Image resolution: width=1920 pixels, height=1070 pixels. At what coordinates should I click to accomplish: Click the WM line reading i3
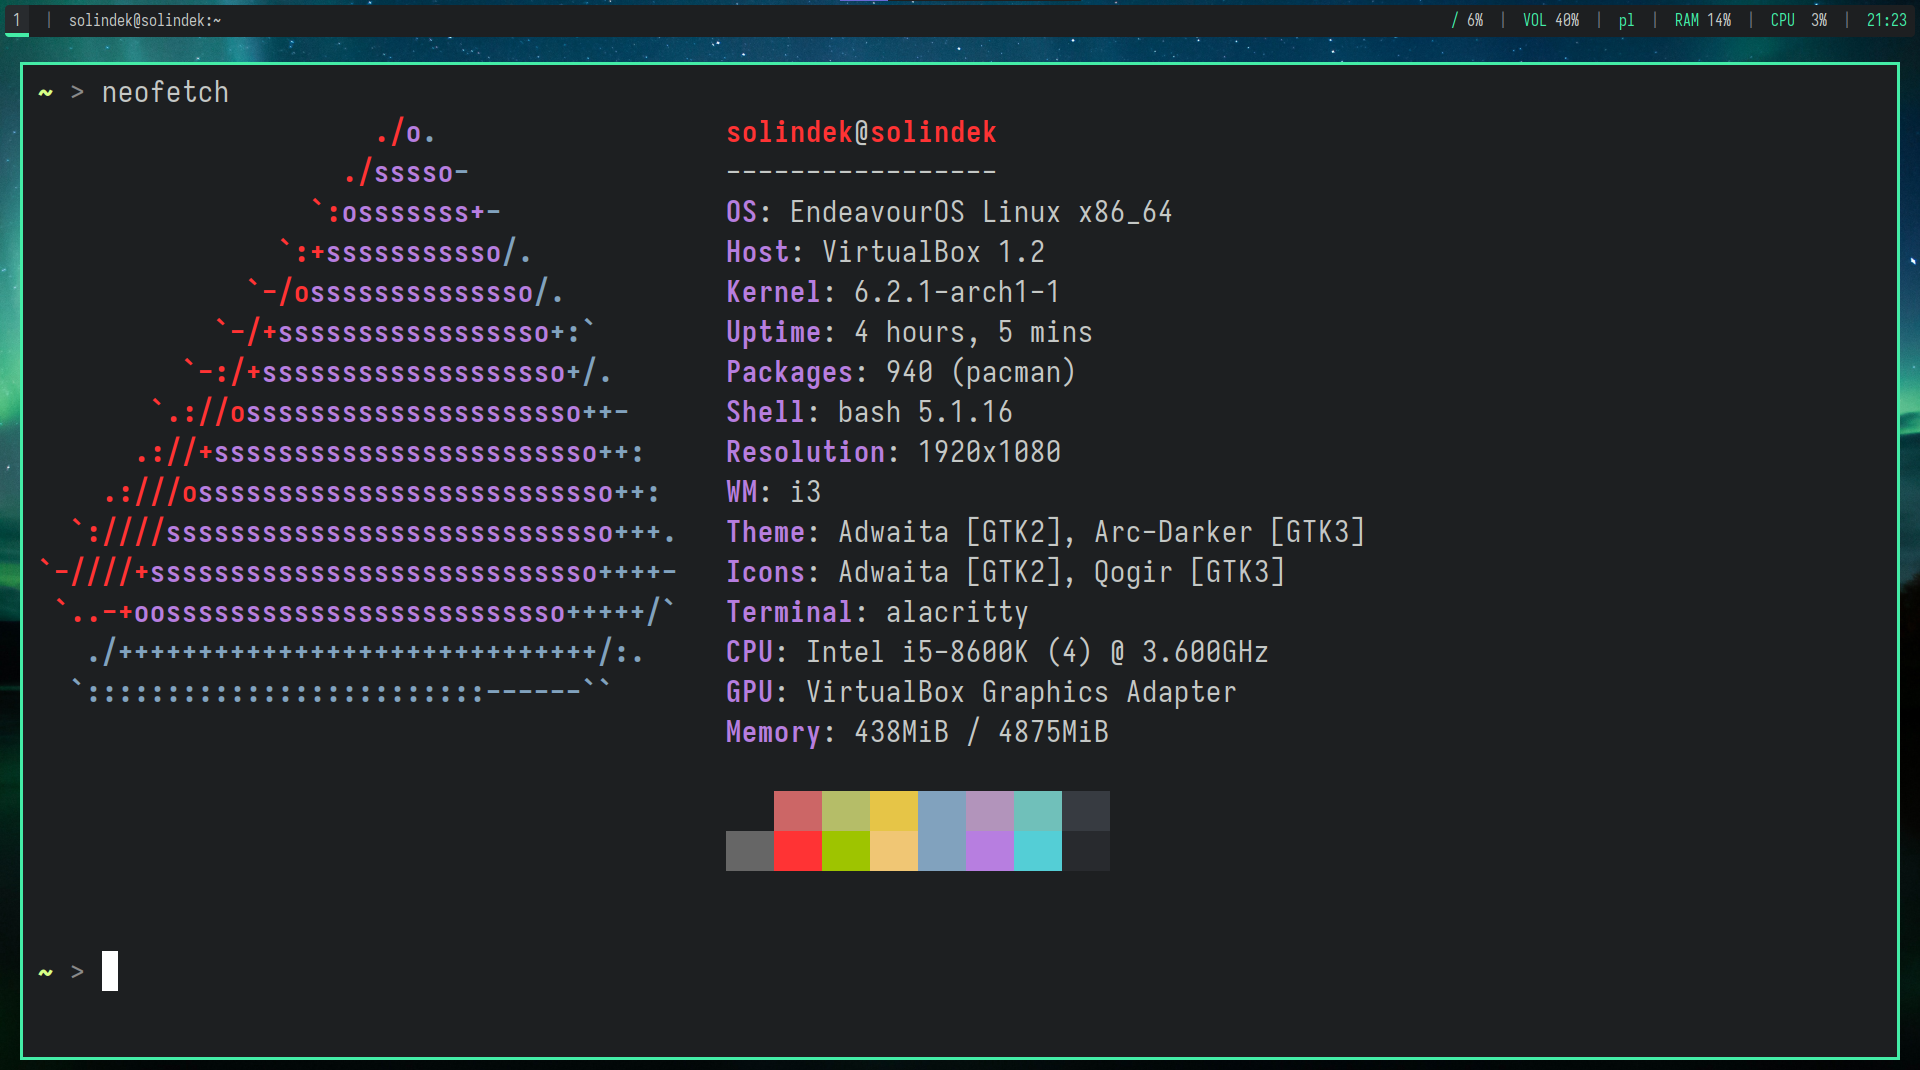point(773,492)
